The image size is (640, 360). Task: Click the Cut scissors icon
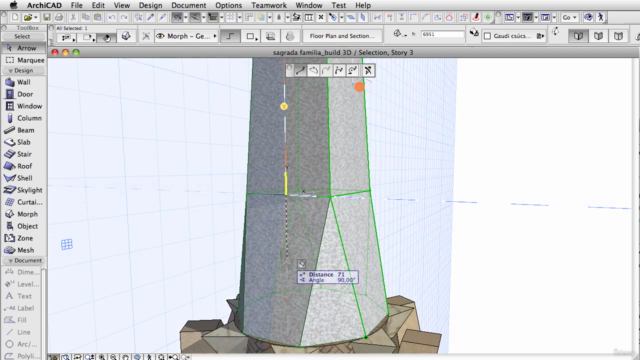pos(73,17)
